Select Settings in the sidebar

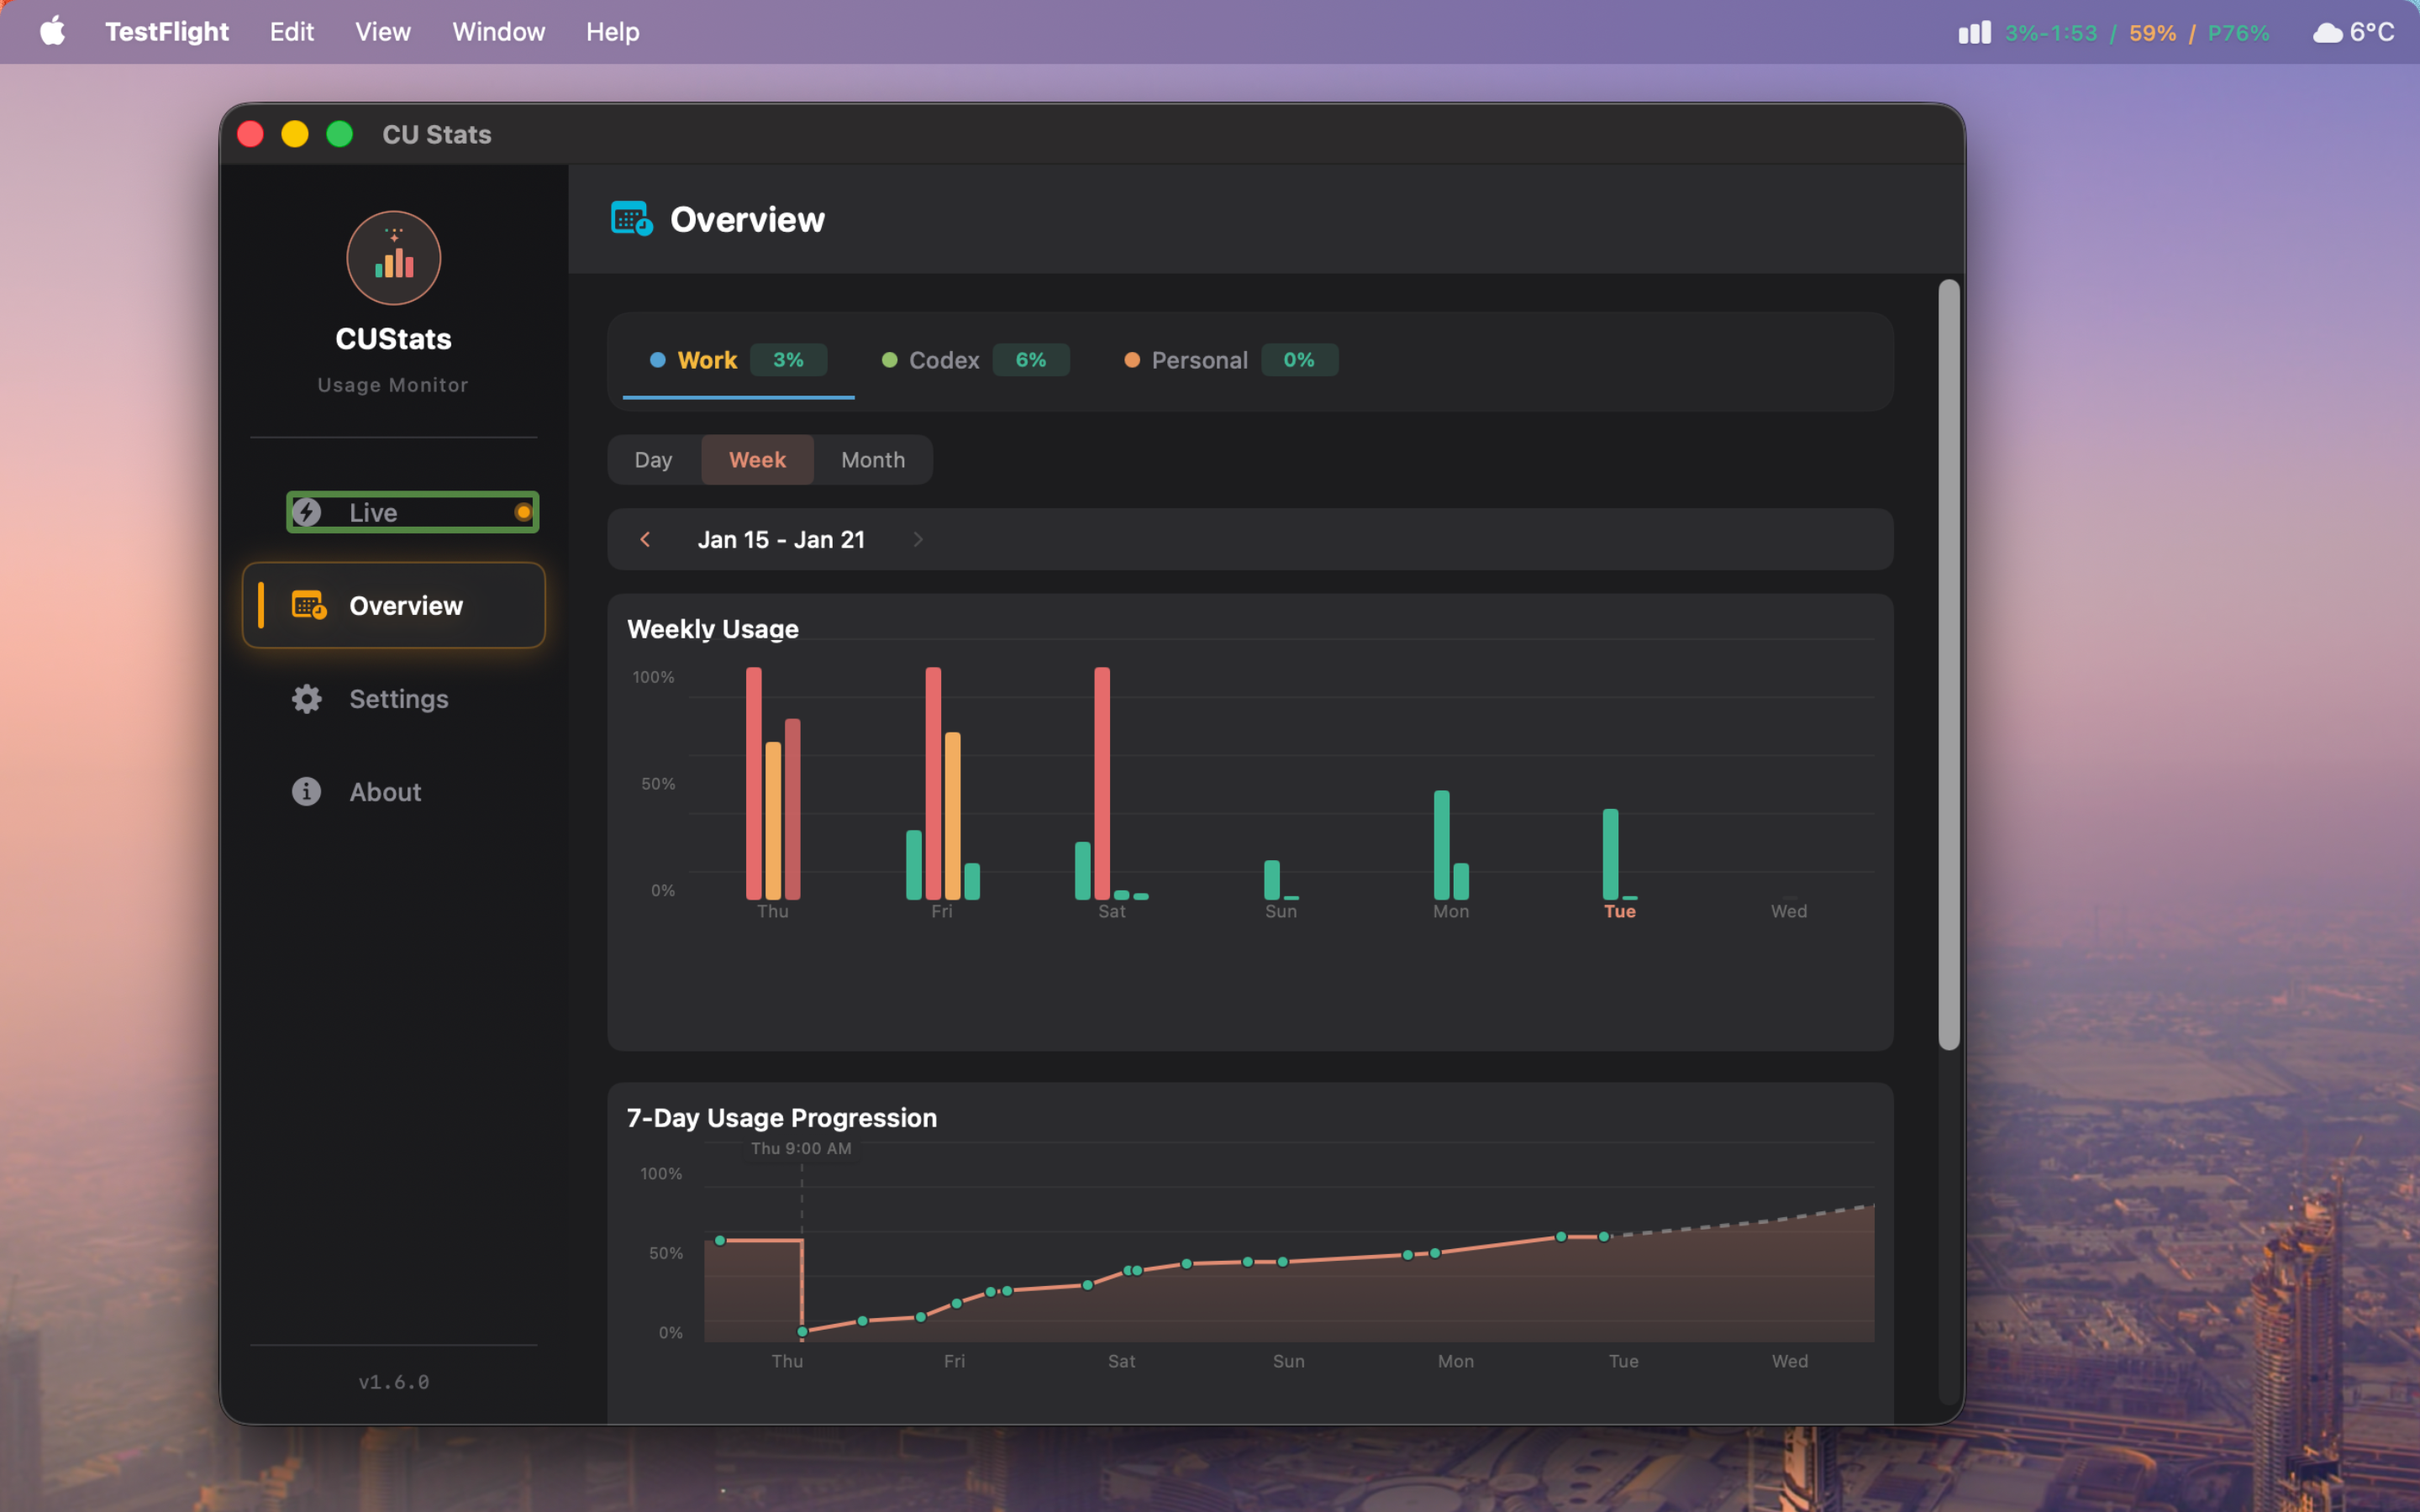click(x=399, y=699)
